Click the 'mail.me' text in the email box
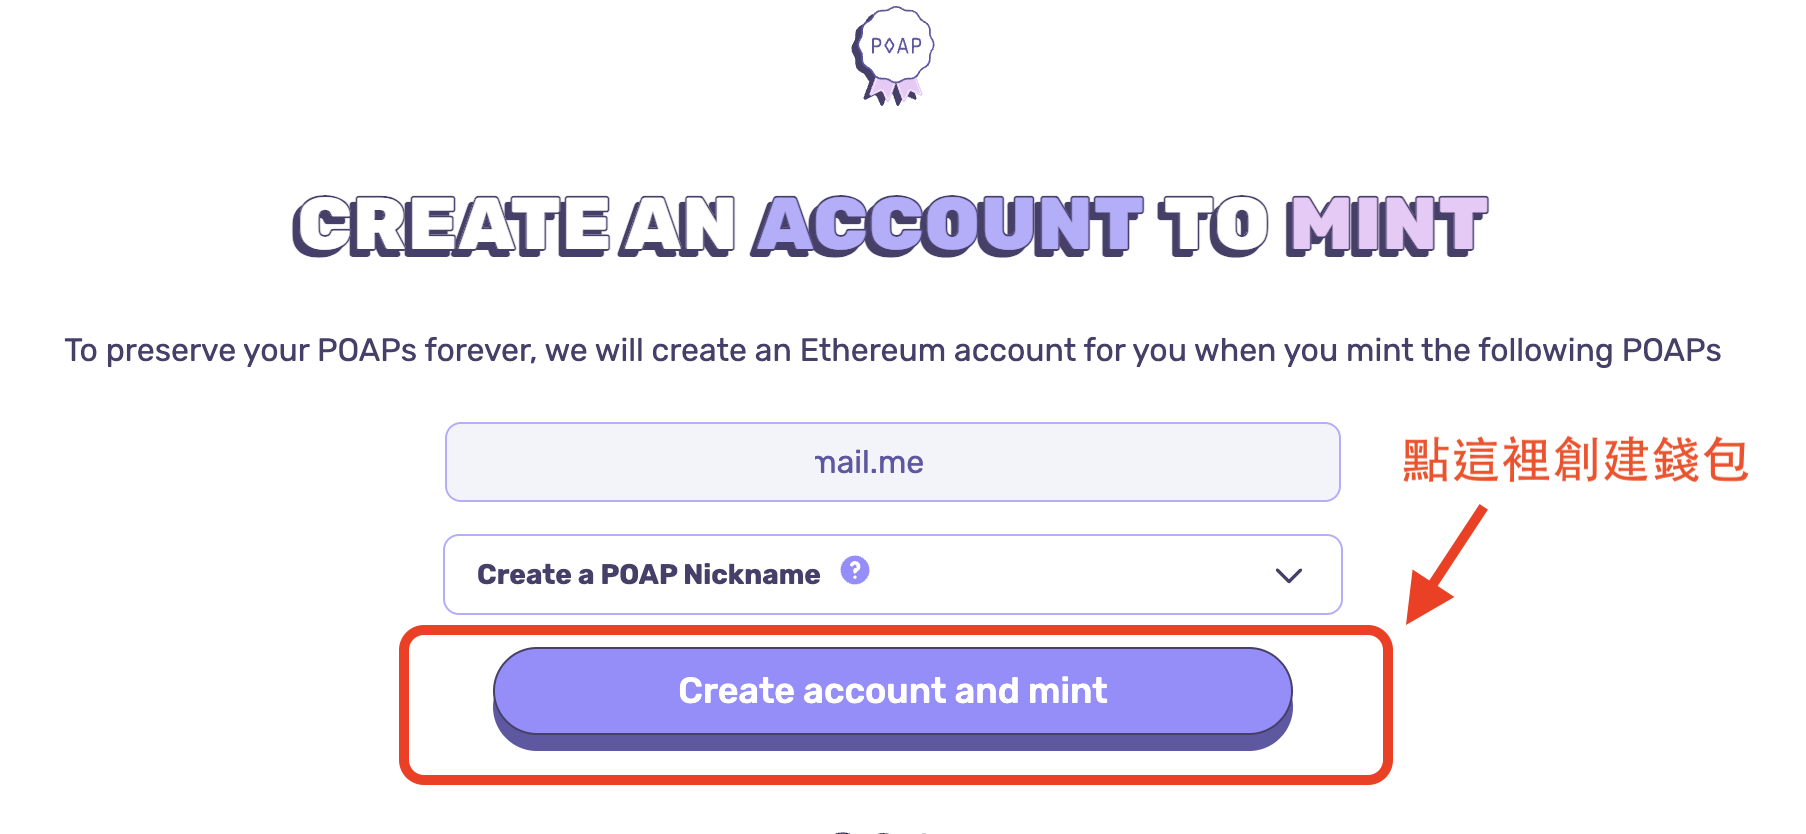Screen dimensions: 1806x834 [x=870, y=462]
